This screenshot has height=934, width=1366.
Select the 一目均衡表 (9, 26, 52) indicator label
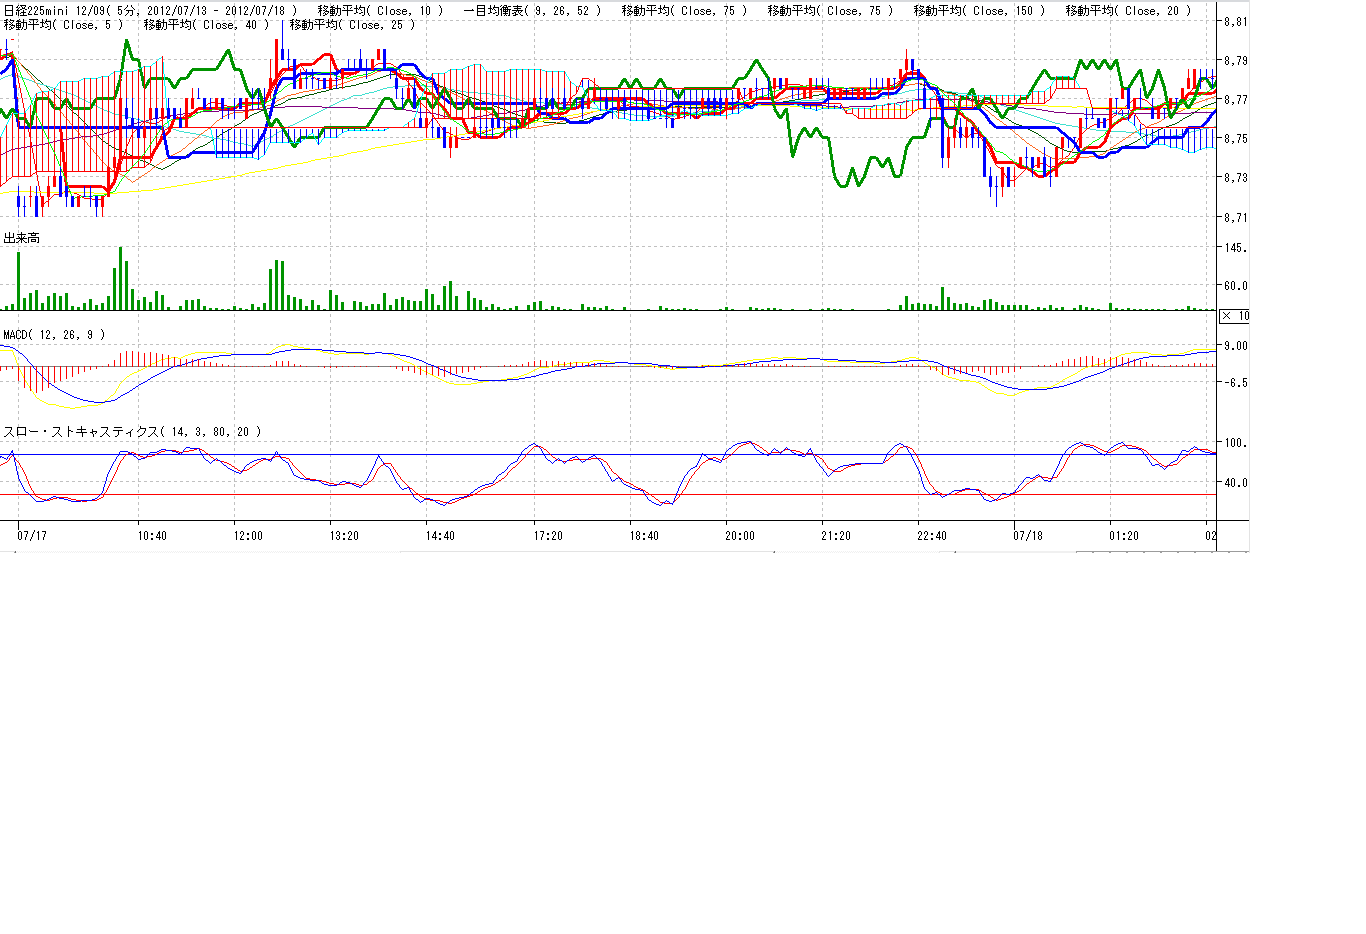click(532, 11)
